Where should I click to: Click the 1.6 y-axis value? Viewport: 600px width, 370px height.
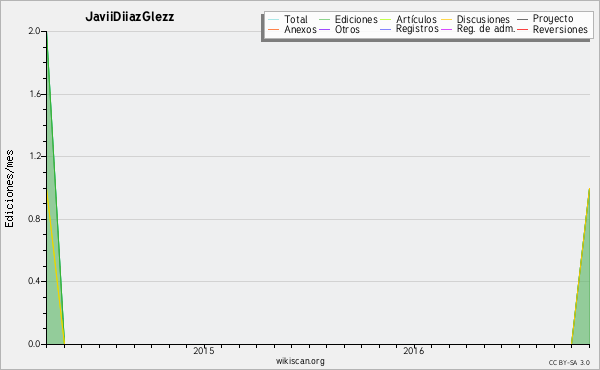35,94
